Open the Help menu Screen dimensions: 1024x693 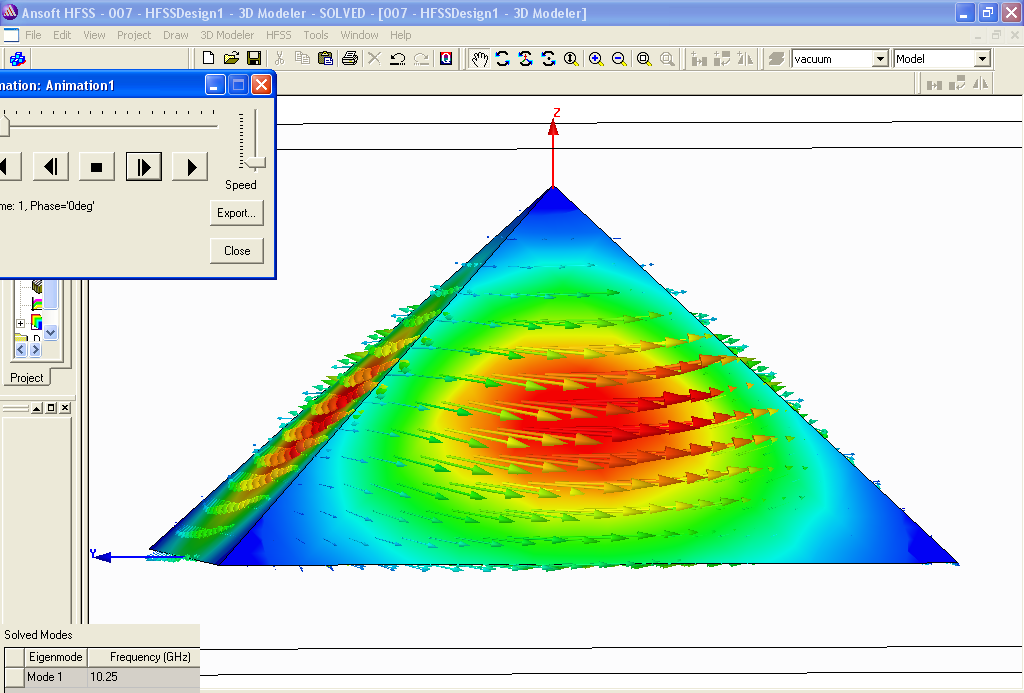(x=400, y=35)
